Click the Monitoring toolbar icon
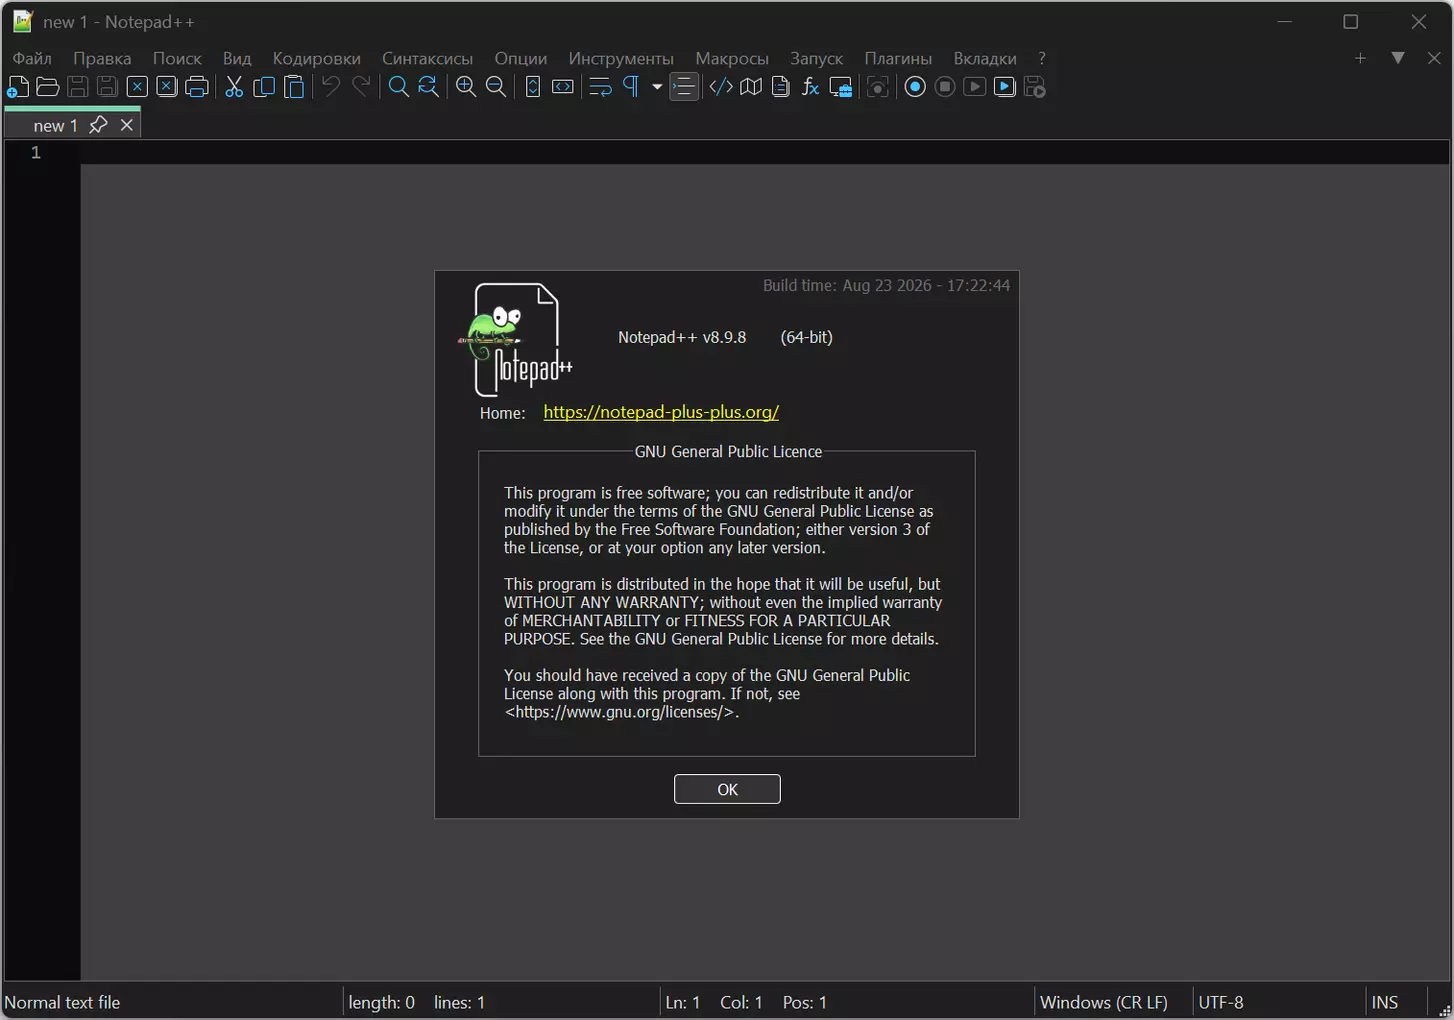The width and height of the screenshot is (1454, 1020). tap(877, 87)
